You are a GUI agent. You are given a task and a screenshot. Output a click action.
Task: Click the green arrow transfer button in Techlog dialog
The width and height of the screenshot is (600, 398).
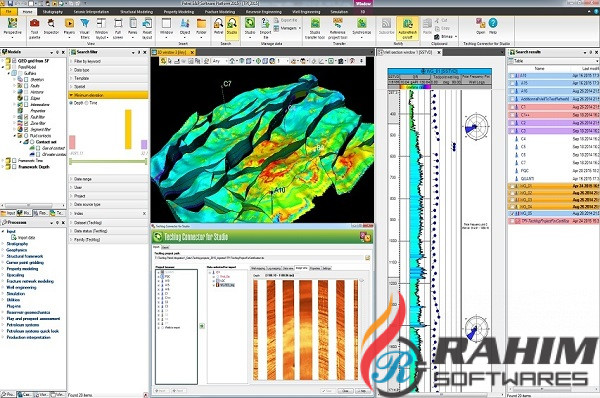[202, 326]
